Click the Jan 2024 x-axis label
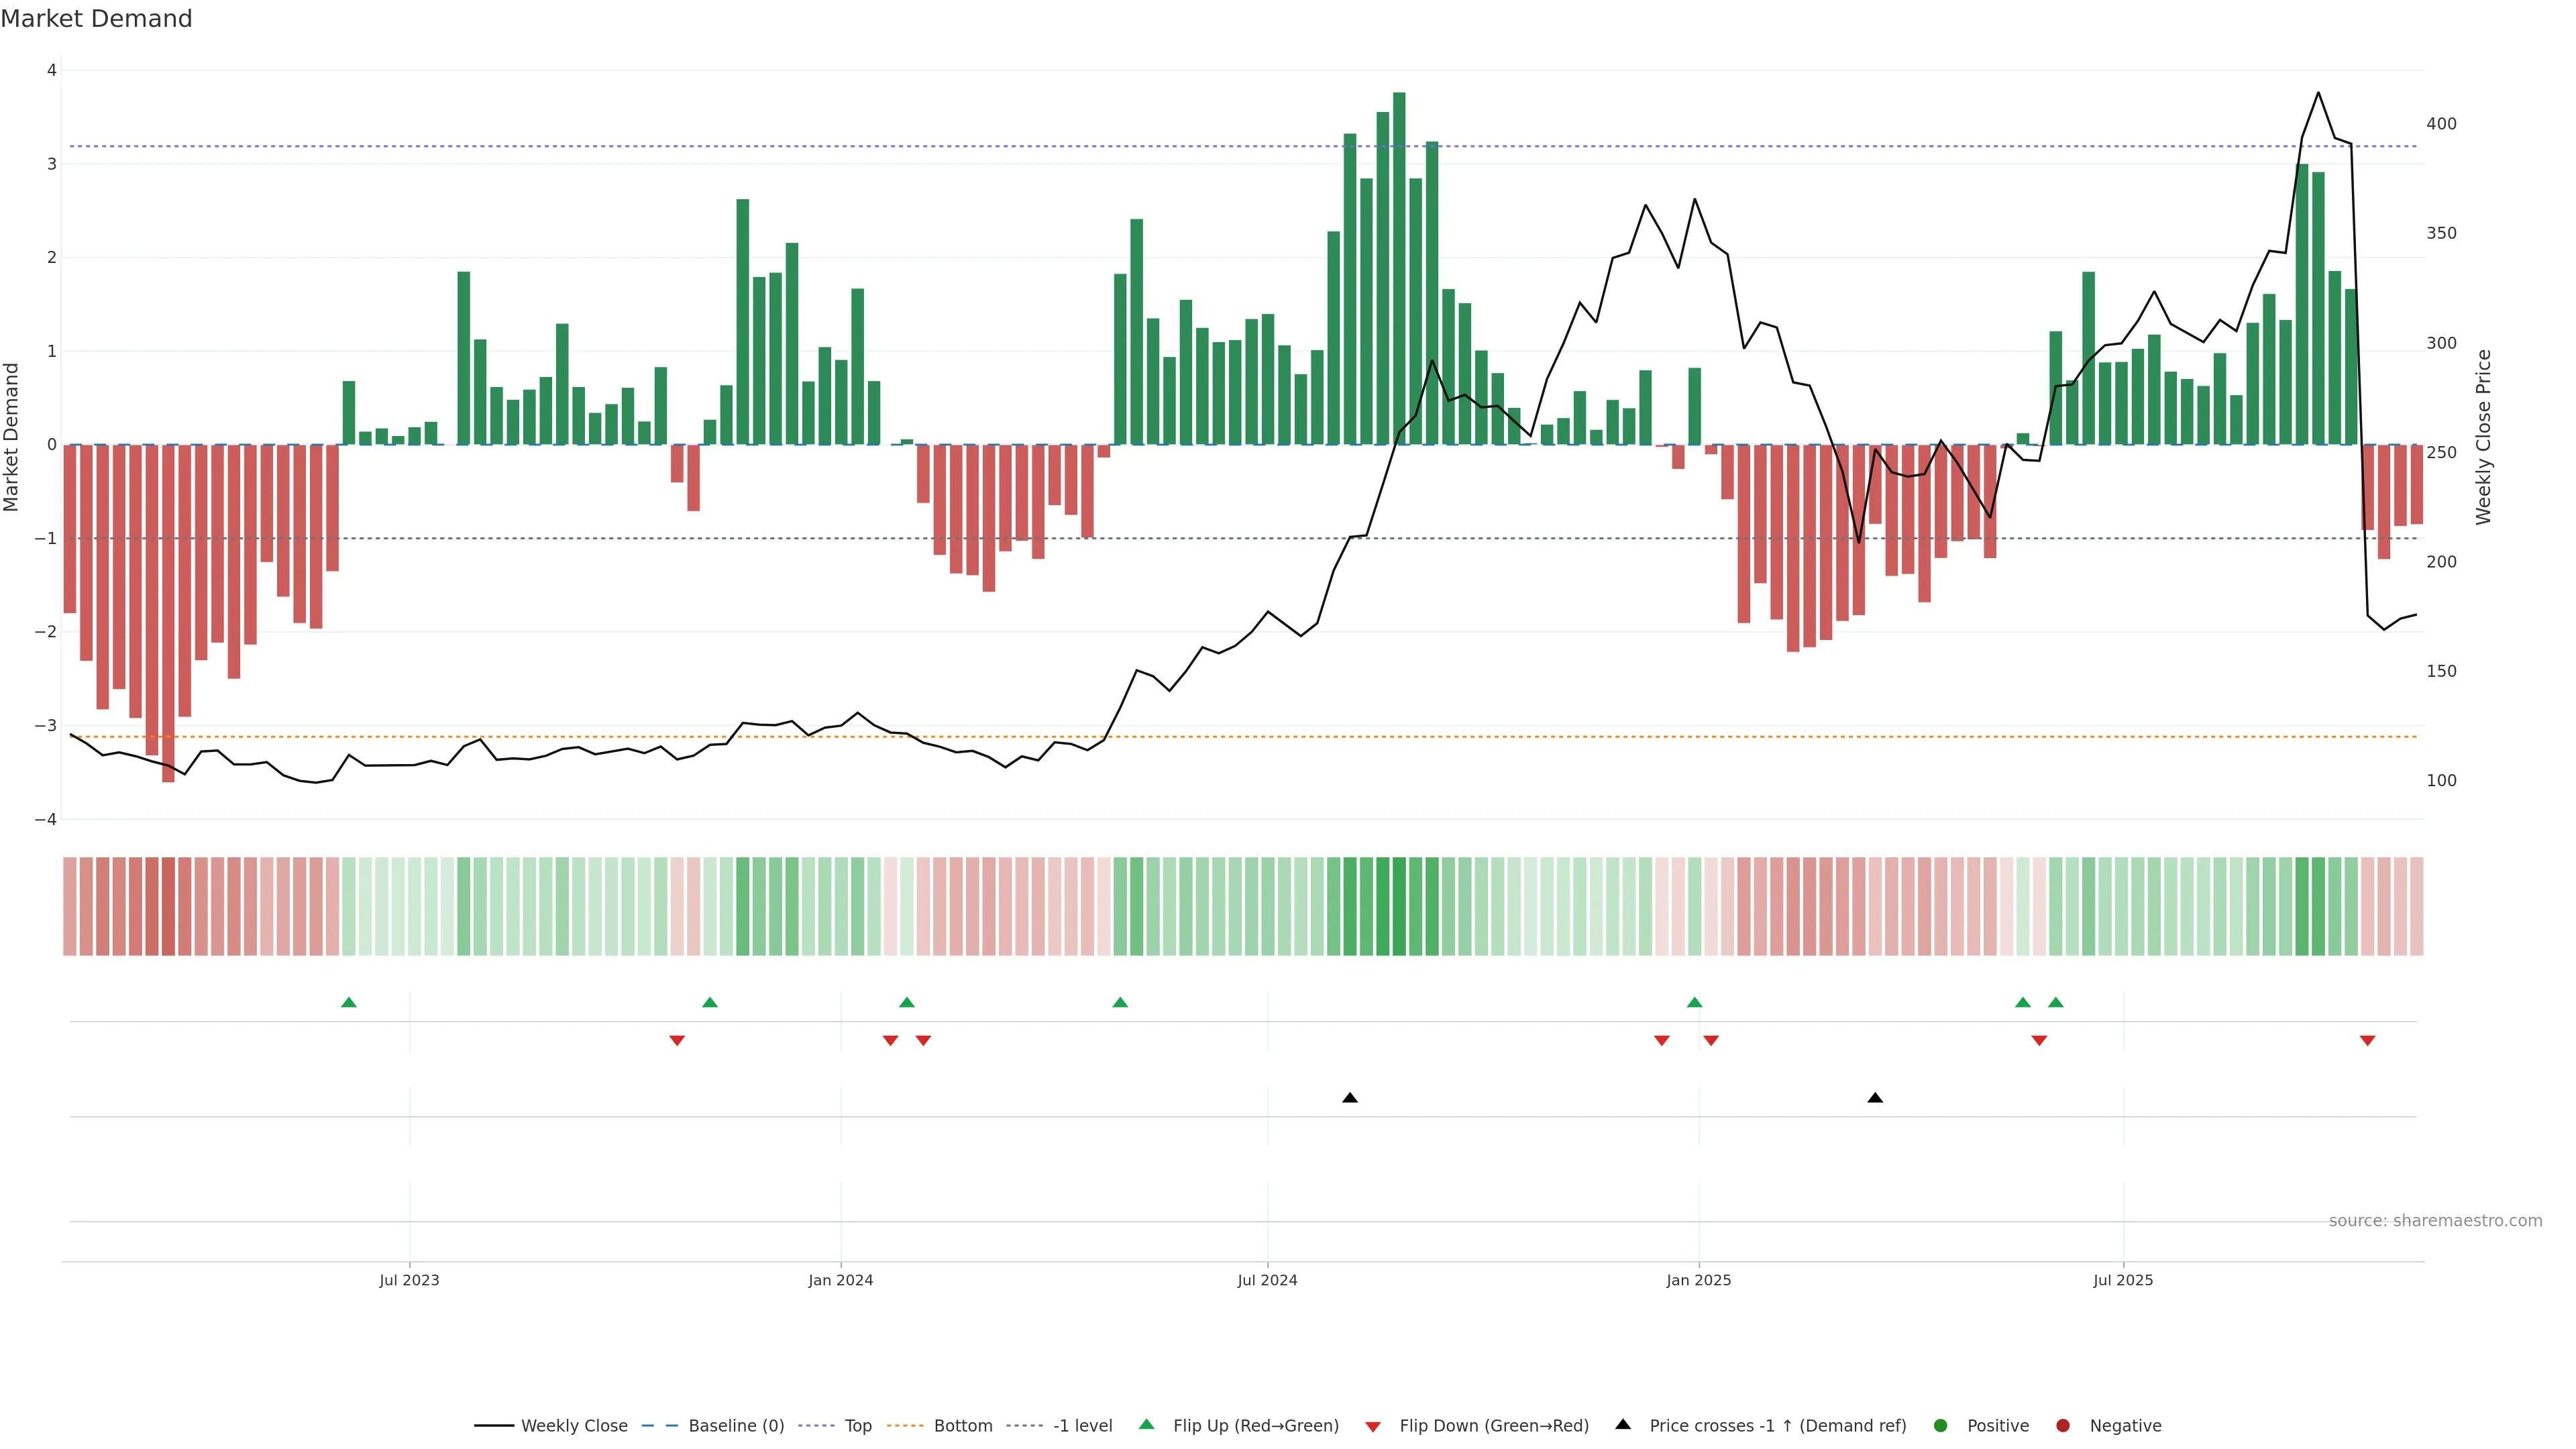The height and width of the screenshot is (1449, 2576). (x=840, y=1280)
